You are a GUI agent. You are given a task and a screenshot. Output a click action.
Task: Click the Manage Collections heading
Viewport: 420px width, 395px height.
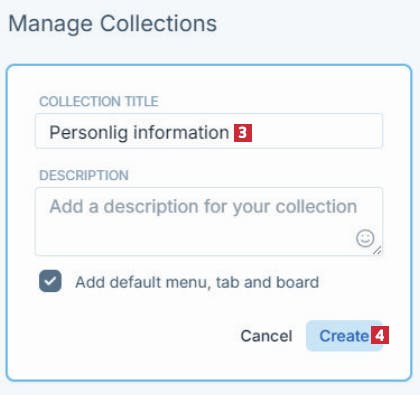pyautogui.click(x=112, y=24)
